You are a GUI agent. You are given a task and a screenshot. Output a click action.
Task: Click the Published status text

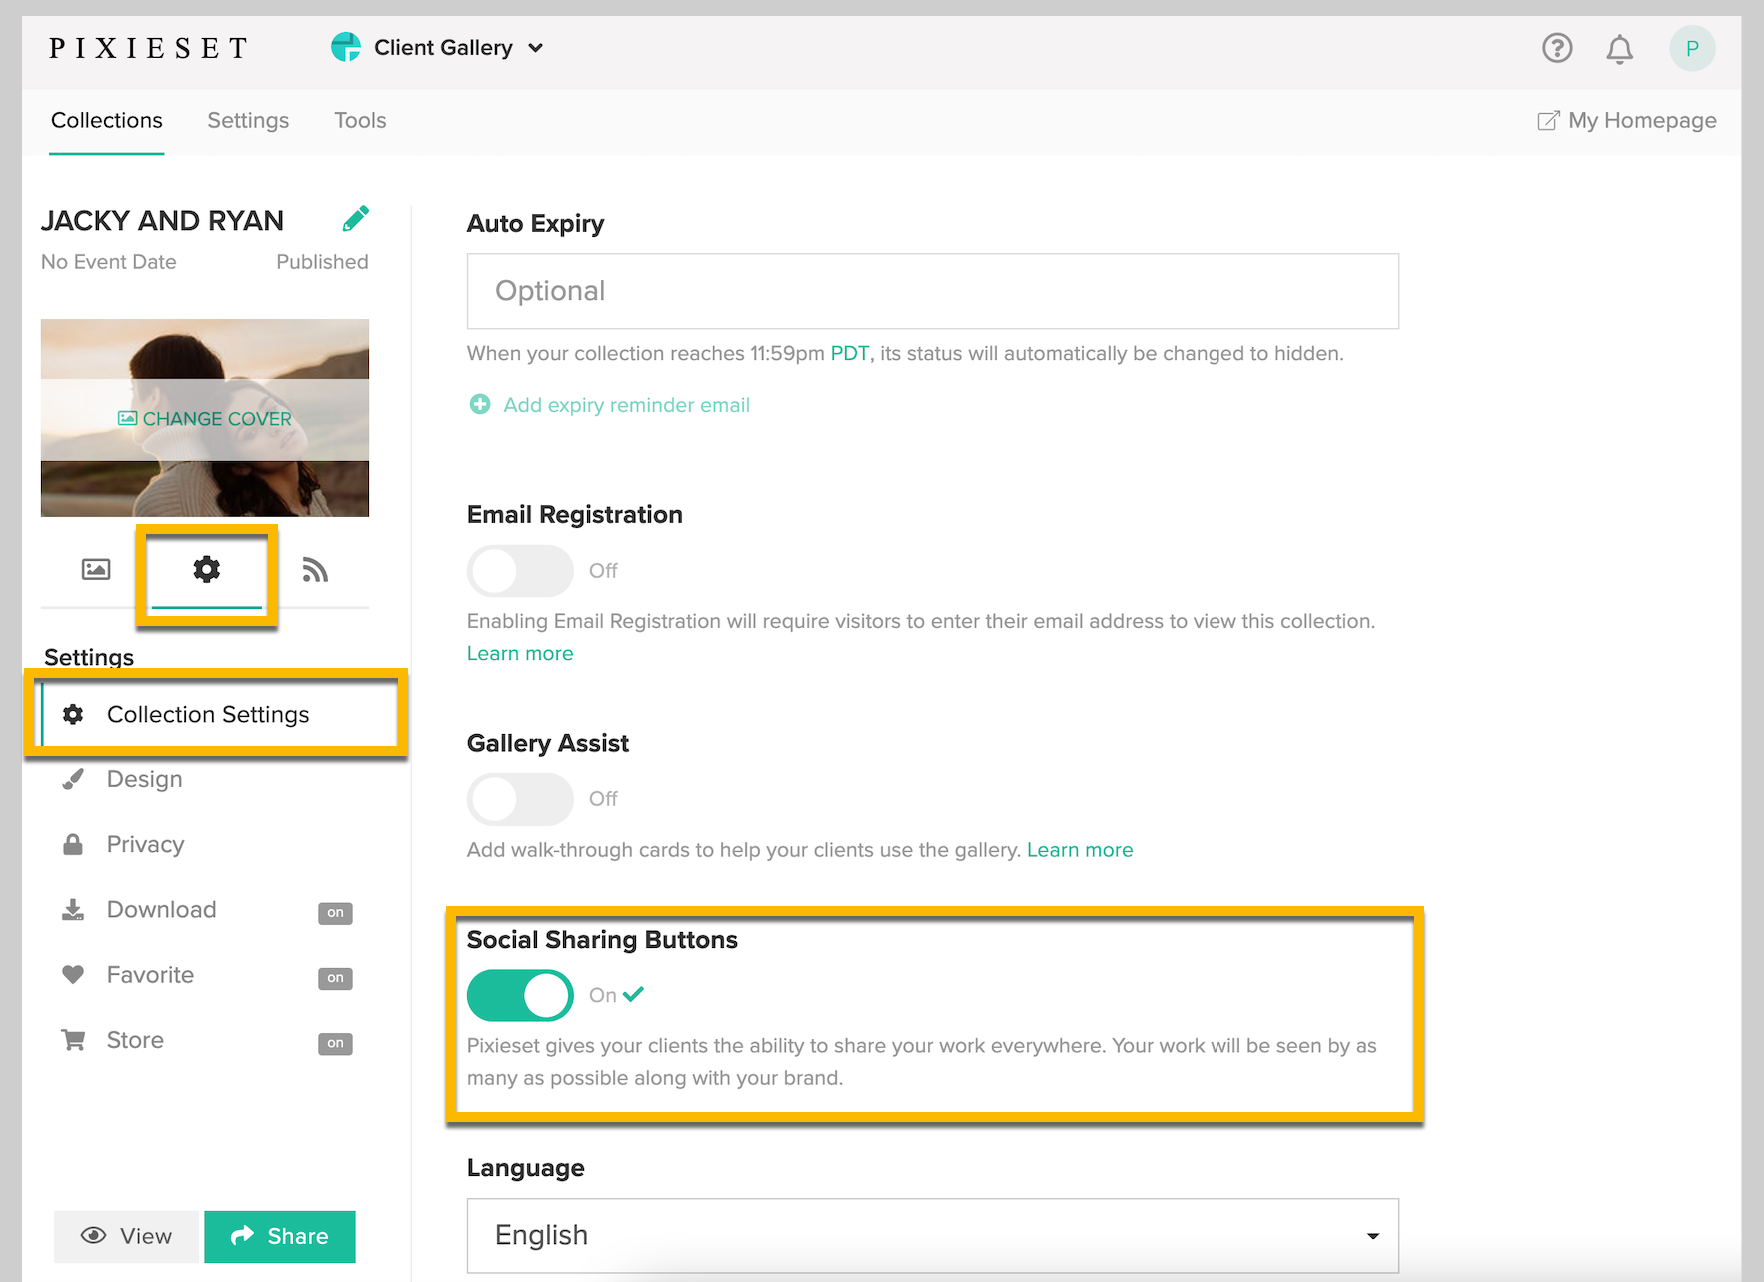click(x=322, y=262)
